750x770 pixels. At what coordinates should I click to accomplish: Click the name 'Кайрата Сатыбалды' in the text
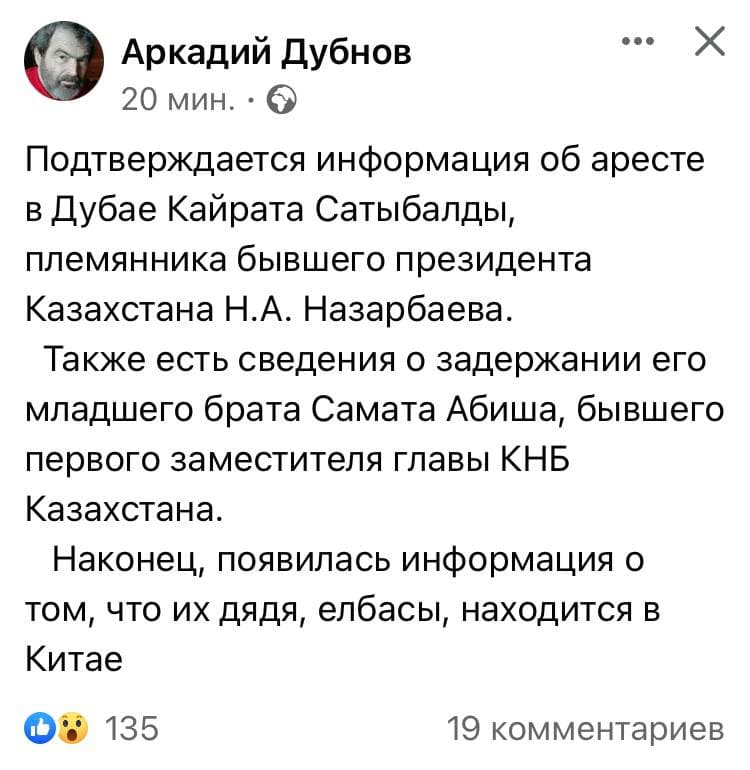[x=341, y=212]
